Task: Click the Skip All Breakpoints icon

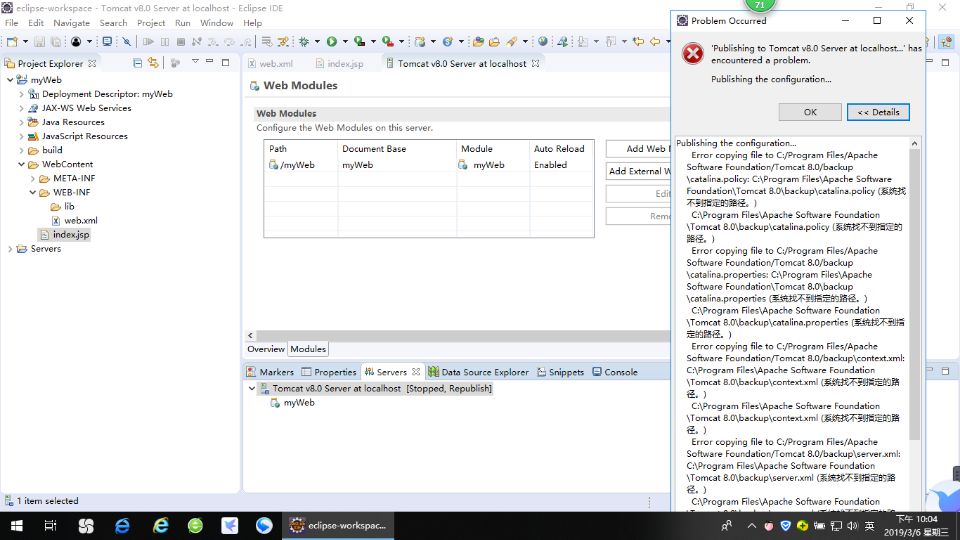Action: pyautogui.click(x=126, y=42)
